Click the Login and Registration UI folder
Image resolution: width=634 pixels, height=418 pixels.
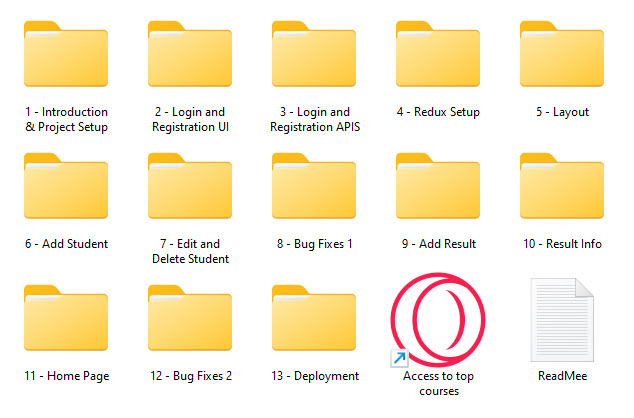190,54
